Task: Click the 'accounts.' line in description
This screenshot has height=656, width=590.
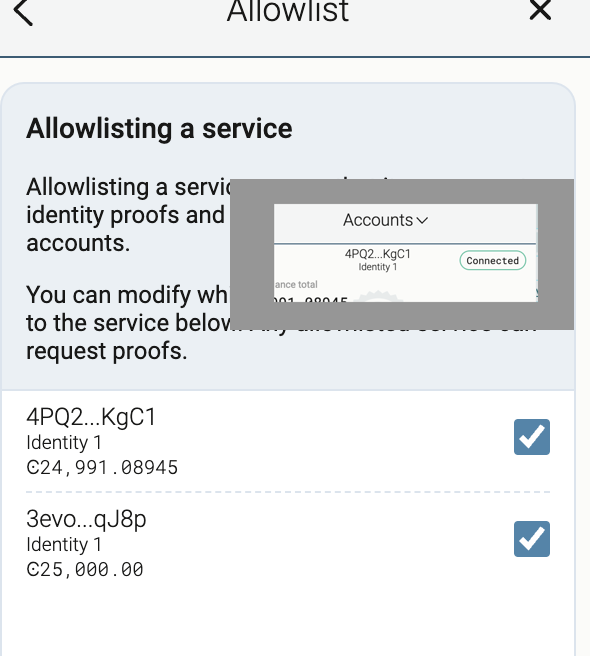Action: click(78, 243)
